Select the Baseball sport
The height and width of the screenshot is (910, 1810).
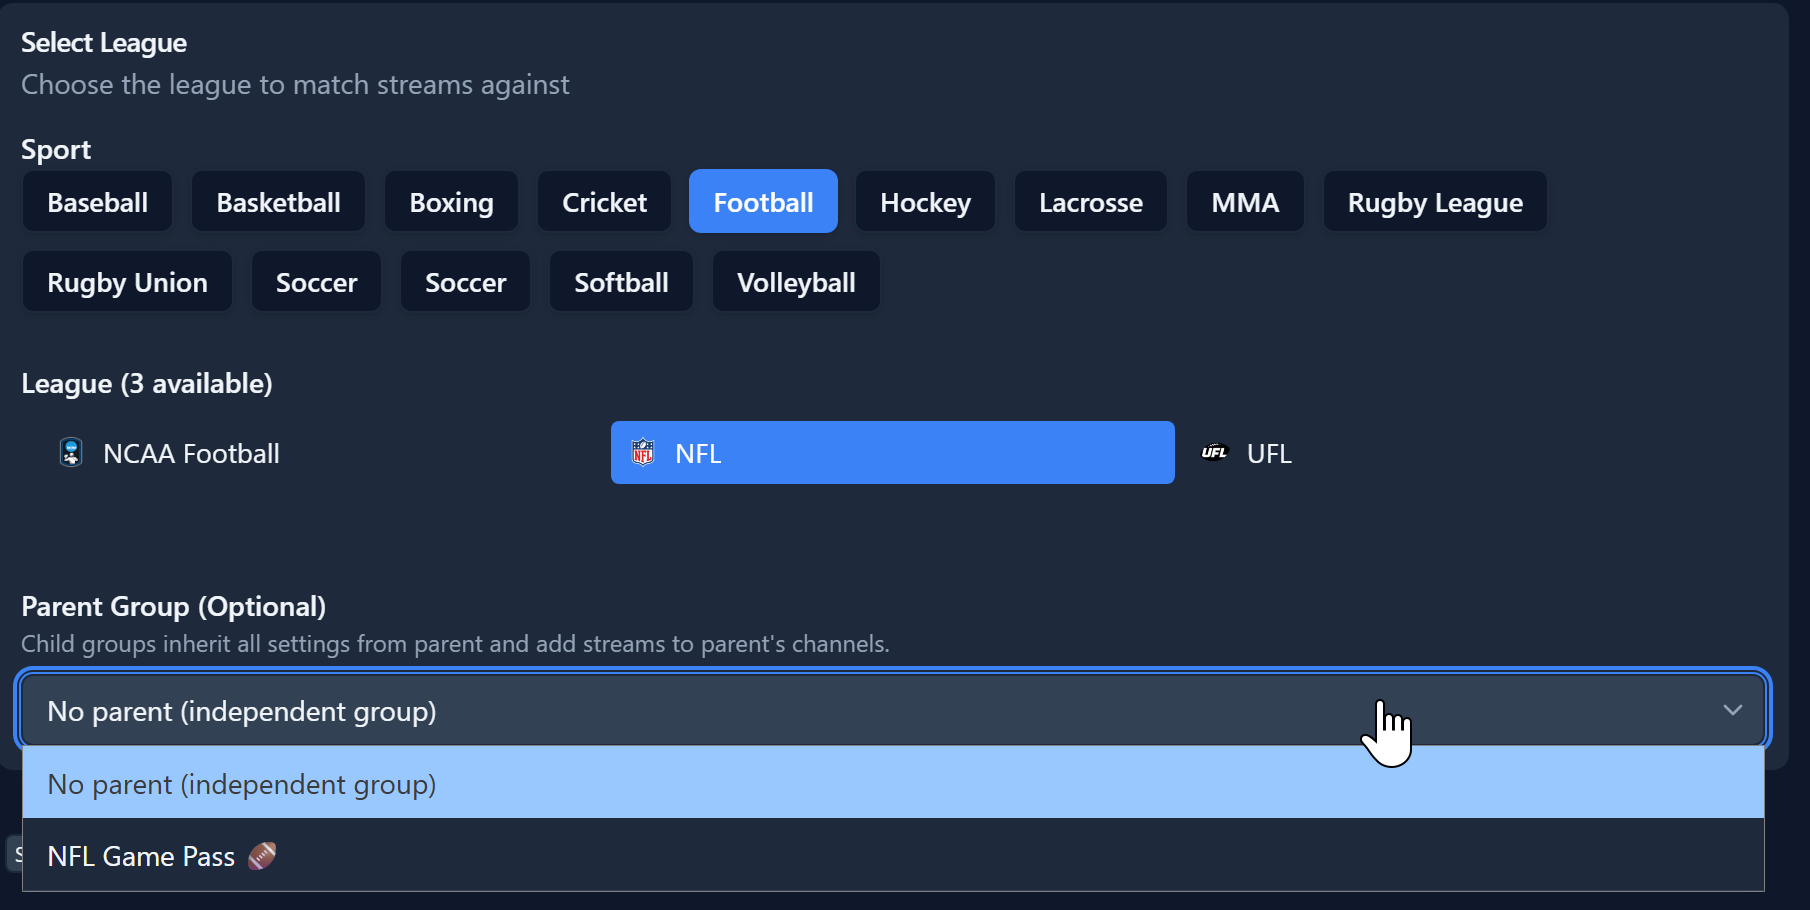[x=98, y=202]
